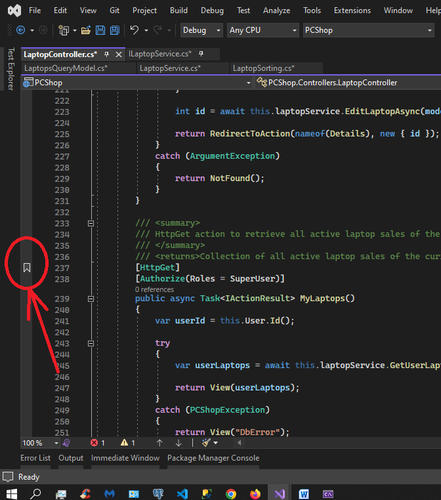Open the Error List panel
Viewport: 441px width, 500px height.
35,458
